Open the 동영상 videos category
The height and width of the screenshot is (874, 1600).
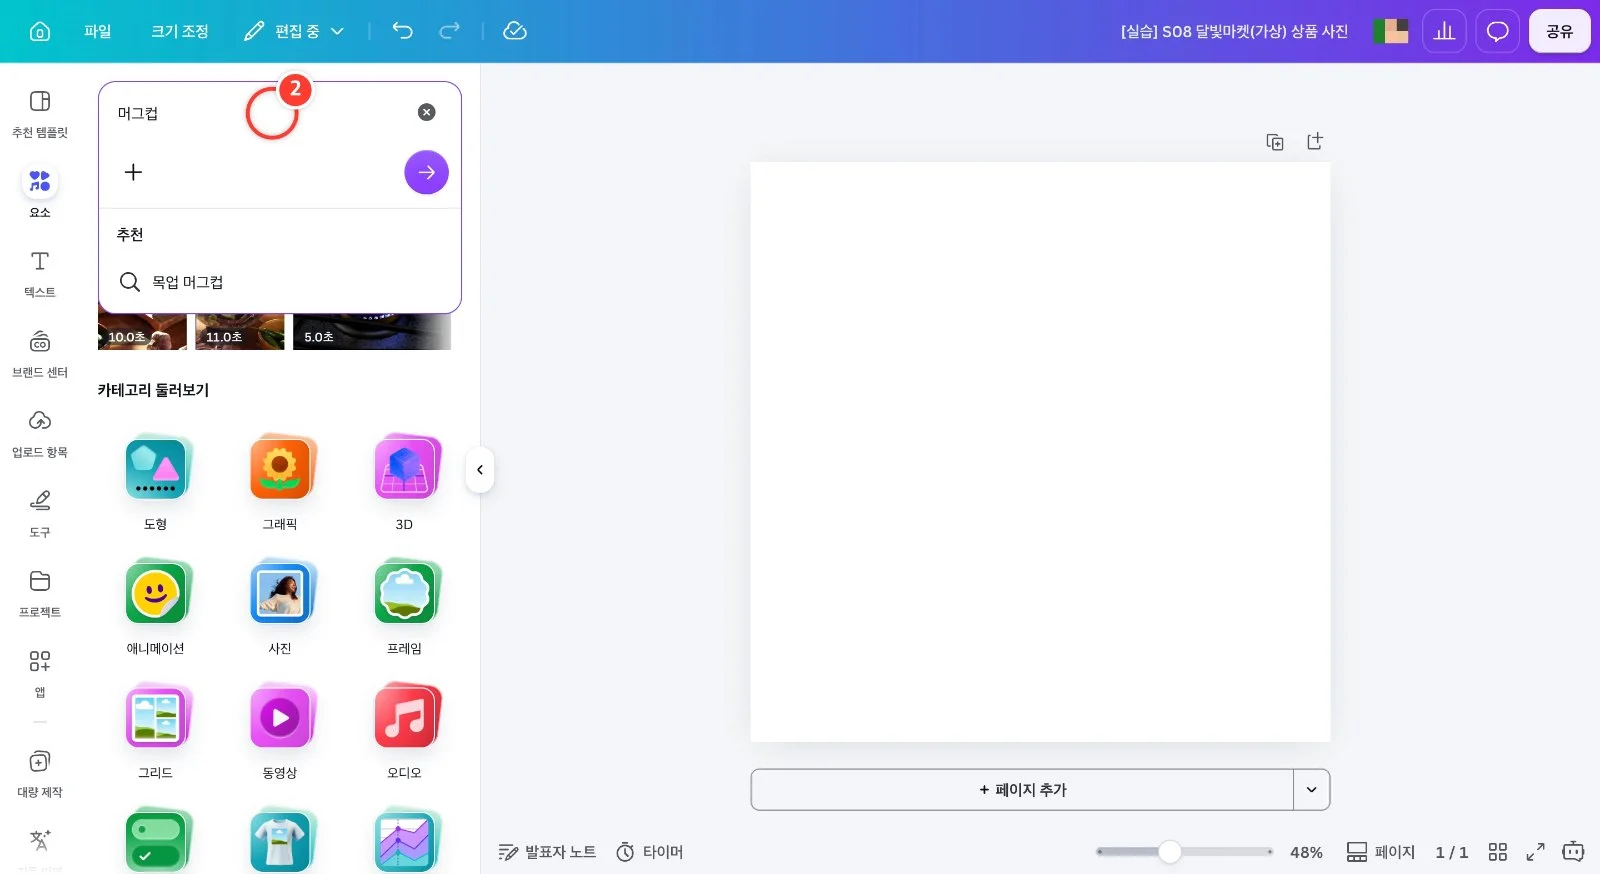tap(280, 731)
